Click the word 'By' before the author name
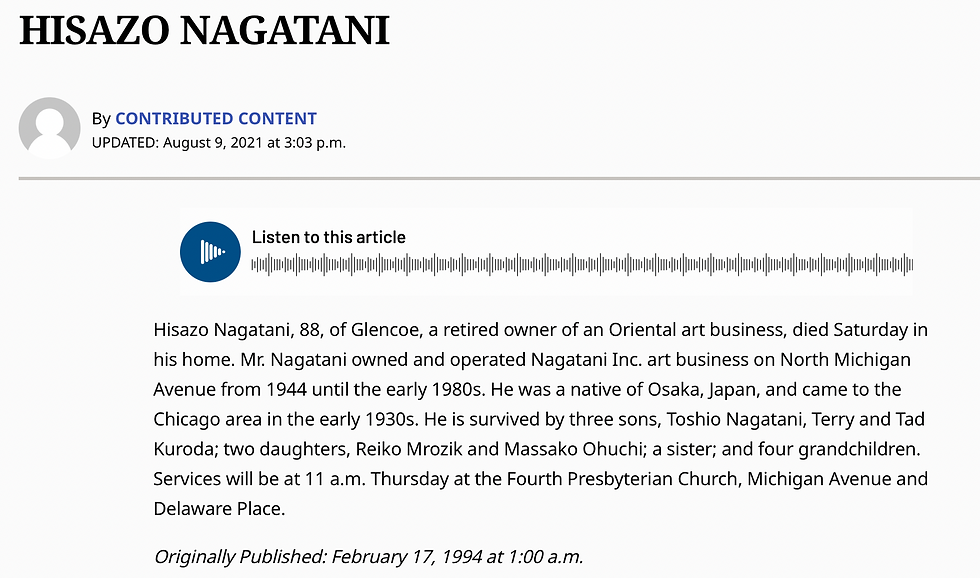The image size is (980, 578). pyautogui.click(x=101, y=119)
